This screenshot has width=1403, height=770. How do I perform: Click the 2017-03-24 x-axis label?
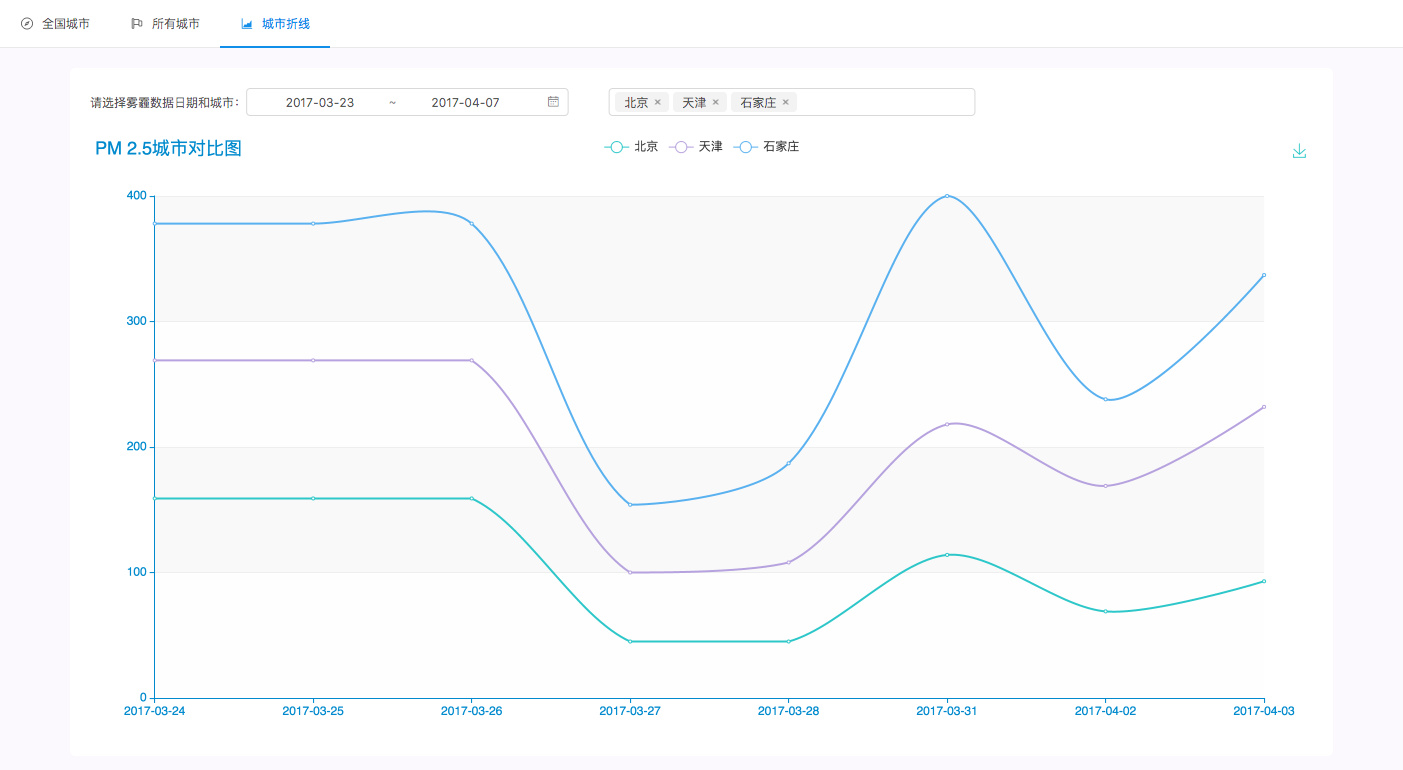pyautogui.click(x=155, y=711)
